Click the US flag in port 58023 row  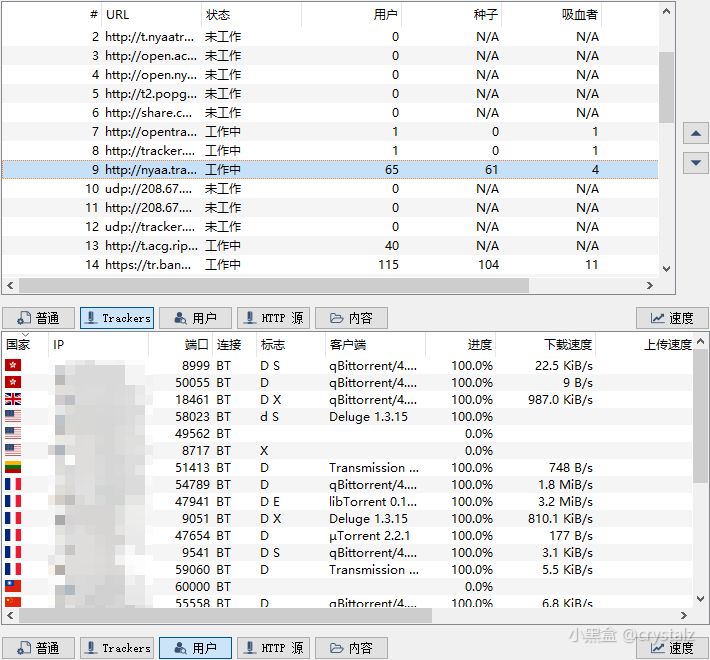click(13, 416)
